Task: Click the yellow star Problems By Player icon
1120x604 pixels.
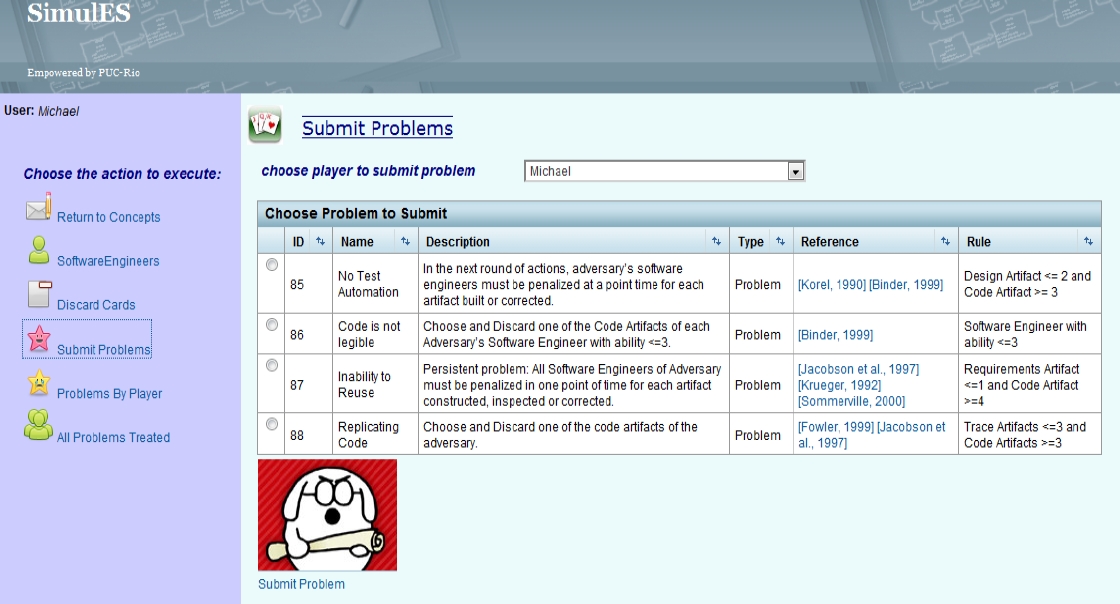Action: click(38, 383)
